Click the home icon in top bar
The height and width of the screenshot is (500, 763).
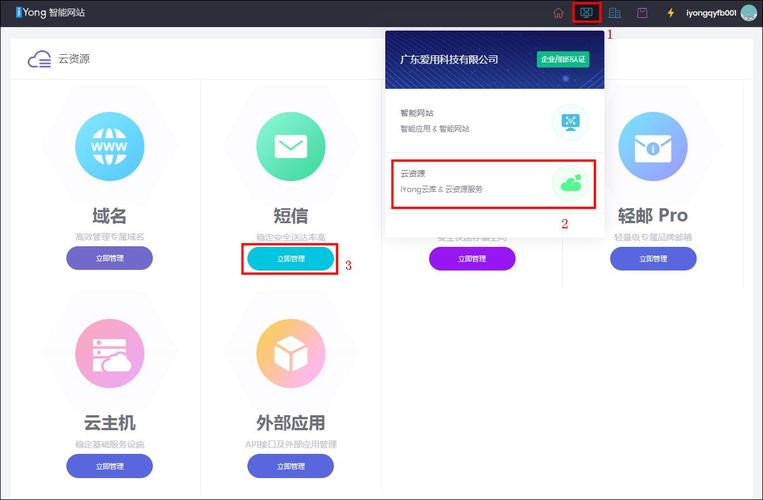[x=558, y=13]
